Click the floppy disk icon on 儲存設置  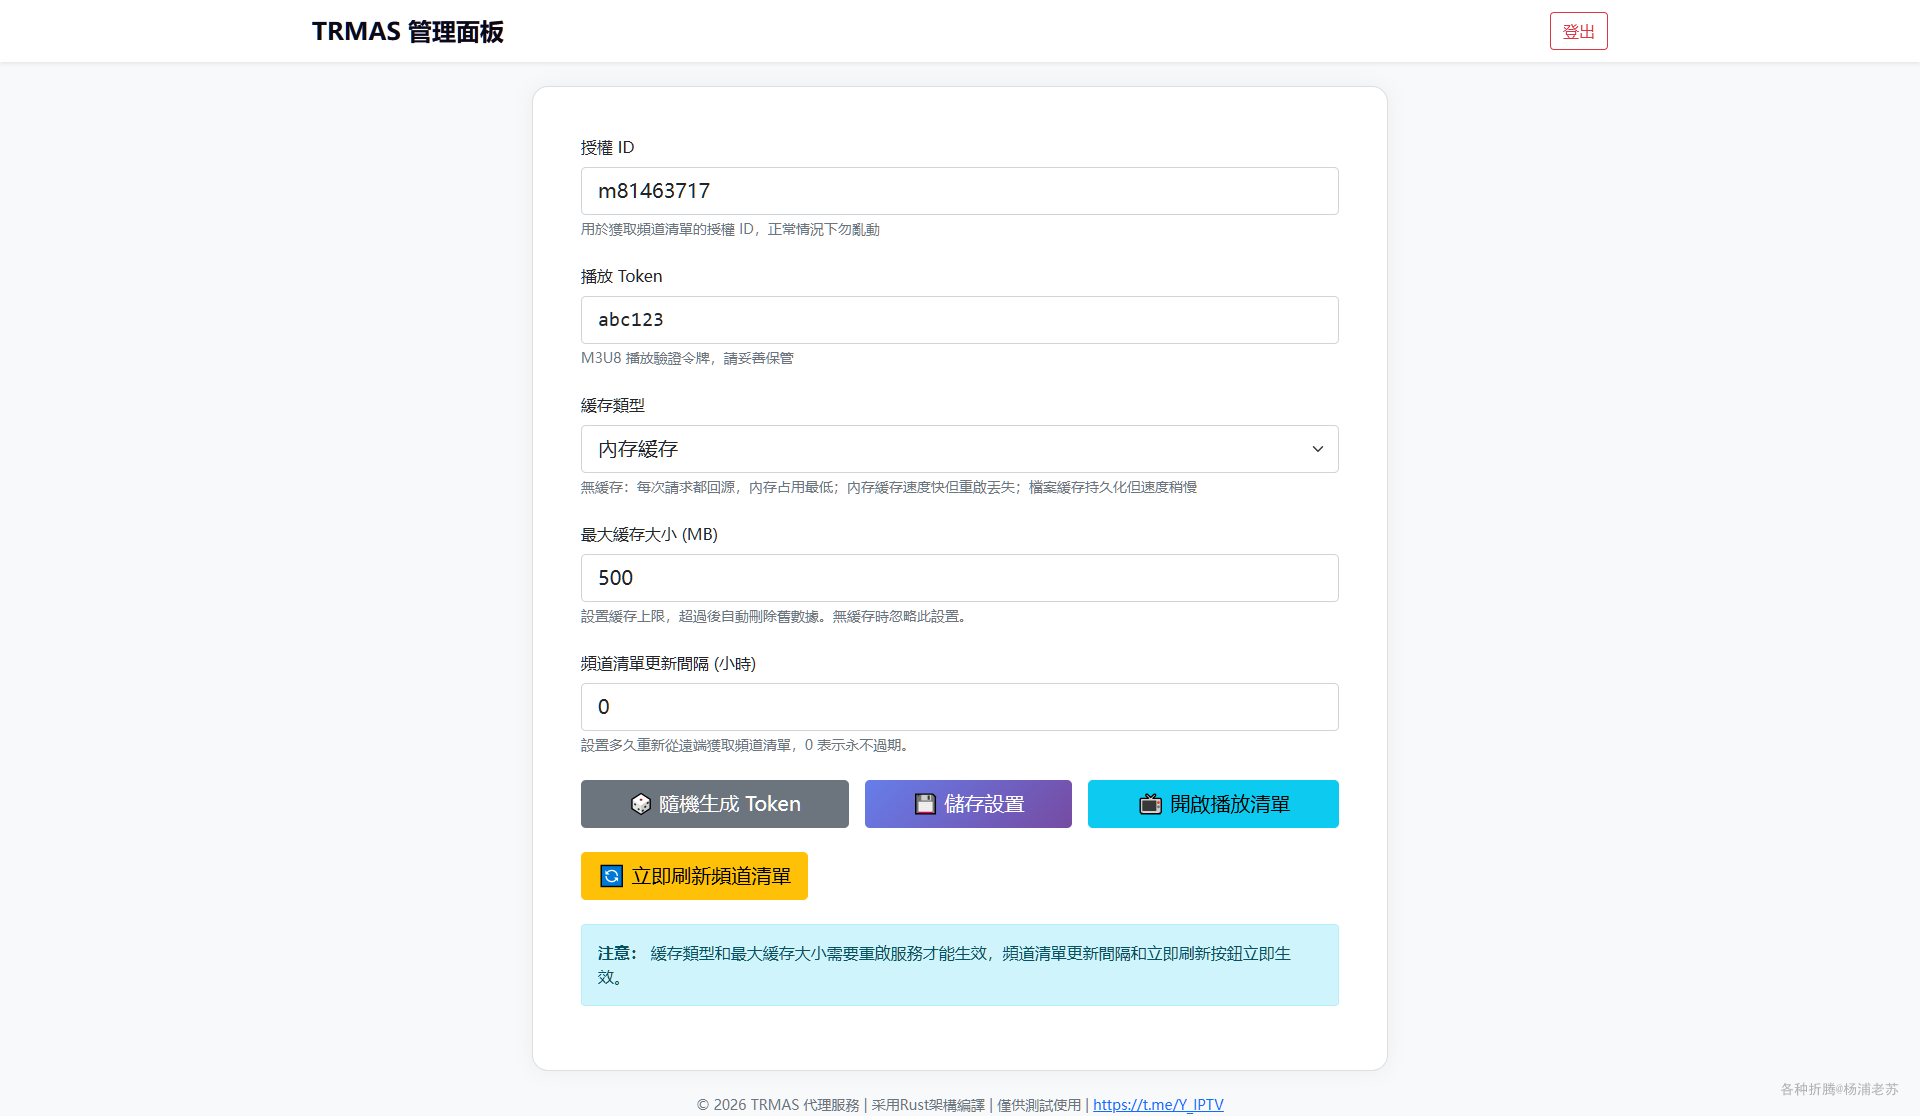click(x=925, y=804)
